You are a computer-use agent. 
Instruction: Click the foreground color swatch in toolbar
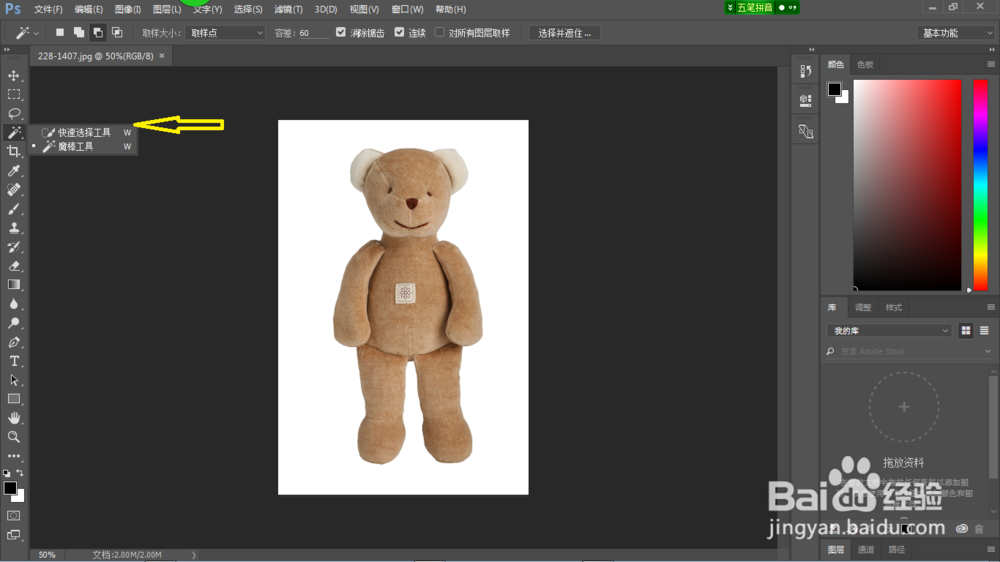[x=10, y=488]
